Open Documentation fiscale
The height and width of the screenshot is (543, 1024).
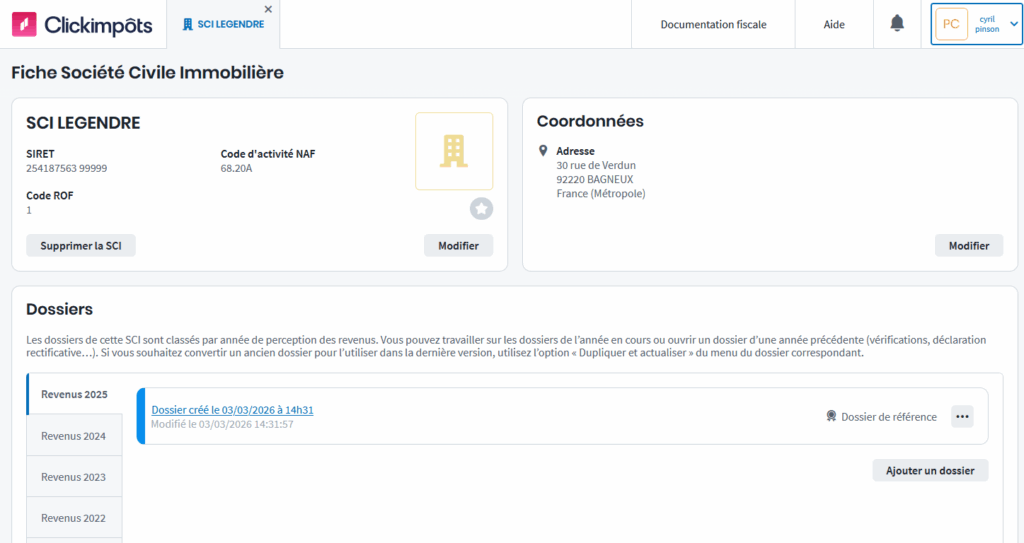pos(713,24)
